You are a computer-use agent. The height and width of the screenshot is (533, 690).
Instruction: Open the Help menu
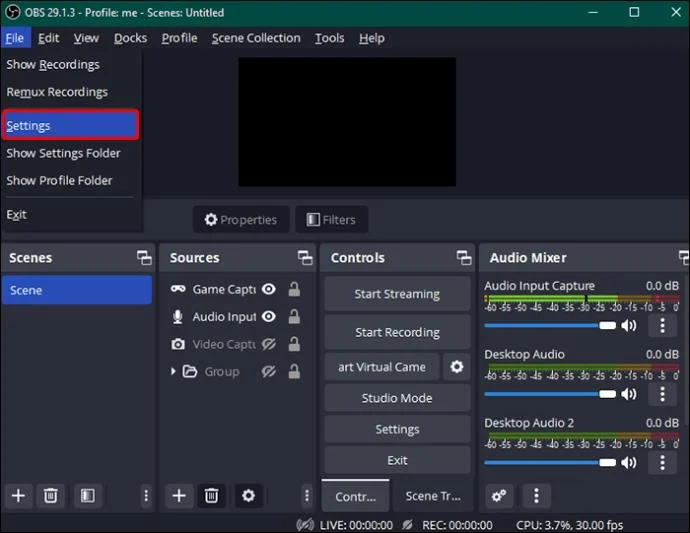click(x=371, y=38)
